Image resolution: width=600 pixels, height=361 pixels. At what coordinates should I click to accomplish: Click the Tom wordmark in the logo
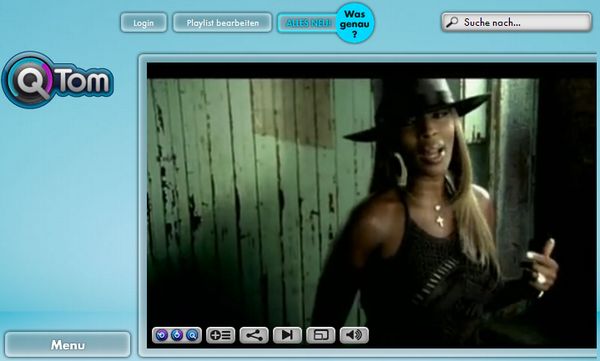[x=84, y=81]
